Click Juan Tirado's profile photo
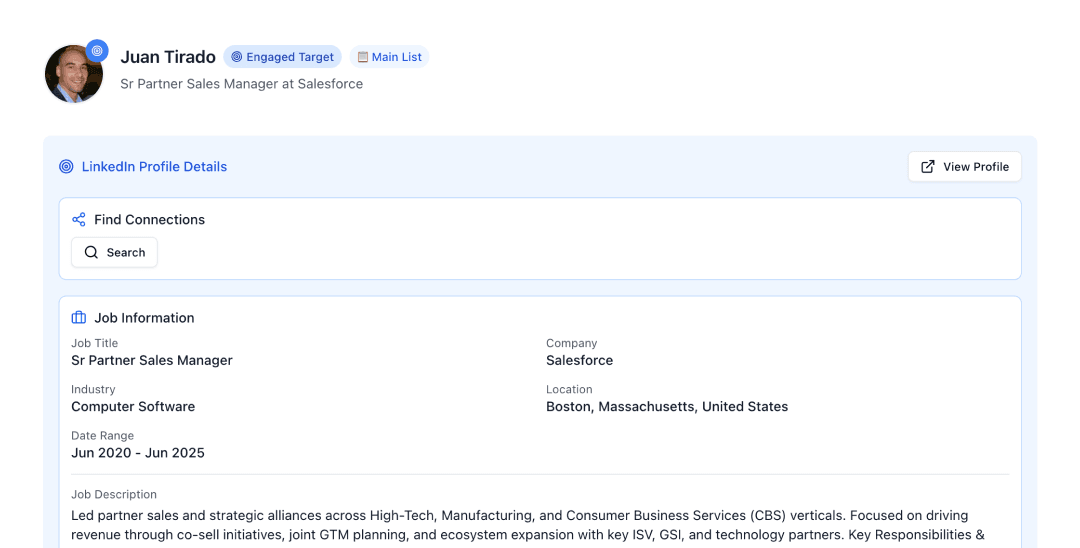1080x548 pixels. pos(71,76)
